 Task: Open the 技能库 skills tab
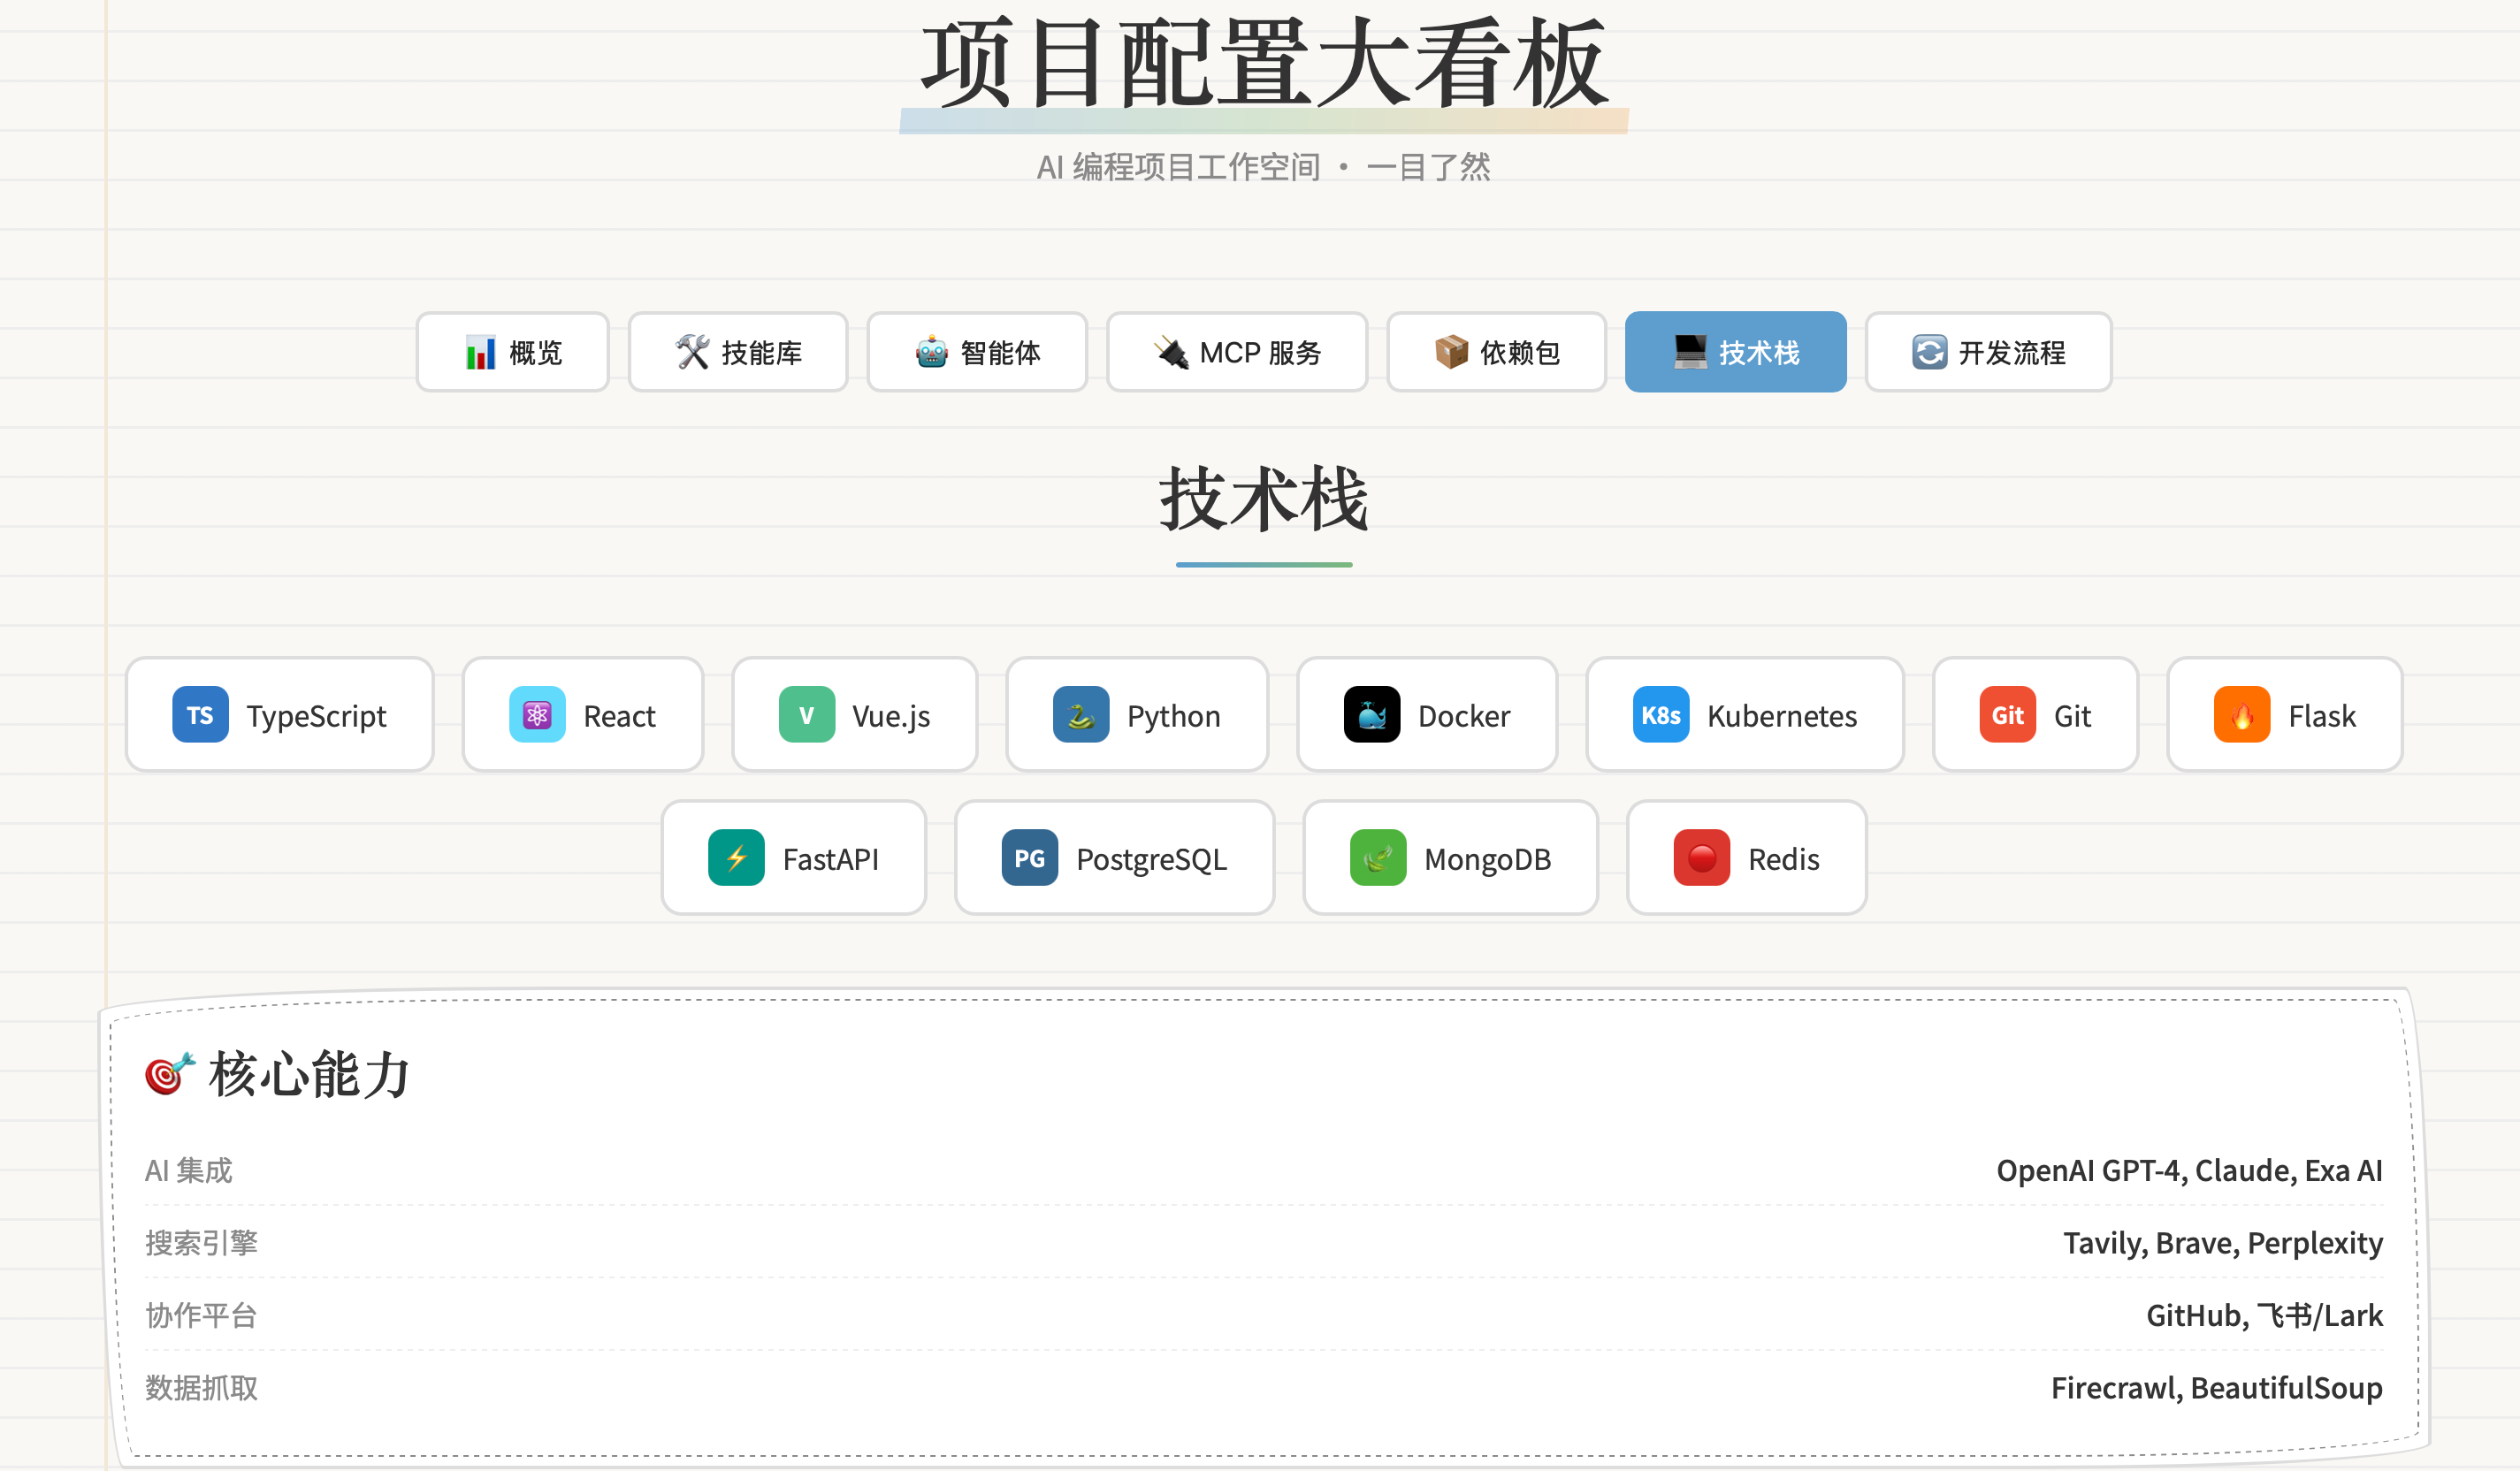tap(738, 352)
